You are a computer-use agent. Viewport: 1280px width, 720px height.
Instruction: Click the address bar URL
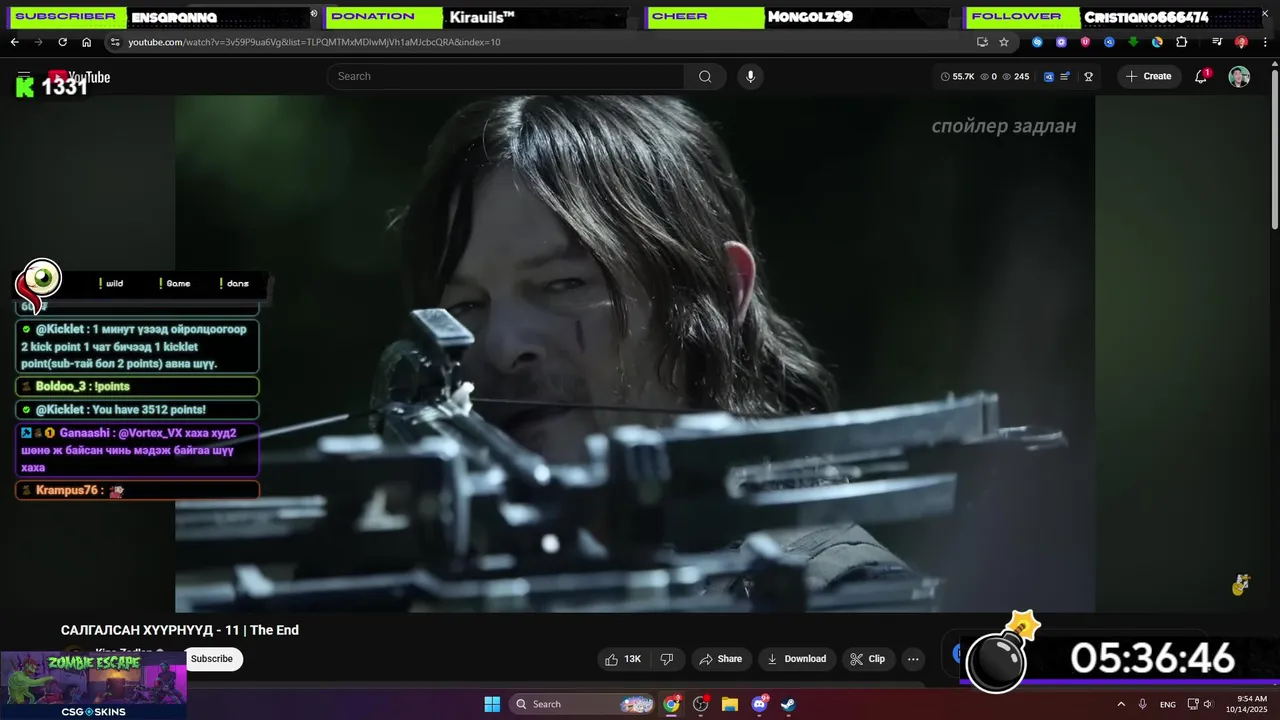pyautogui.click(x=314, y=42)
